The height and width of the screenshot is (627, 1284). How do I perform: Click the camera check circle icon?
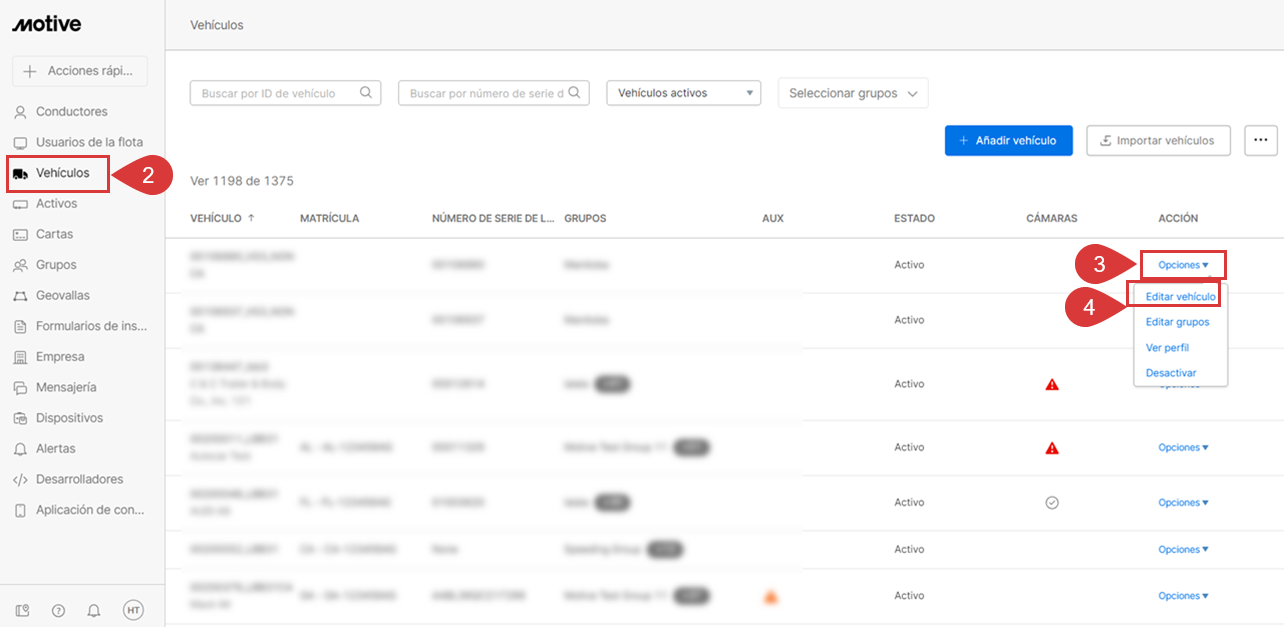click(x=1052, y=502)
